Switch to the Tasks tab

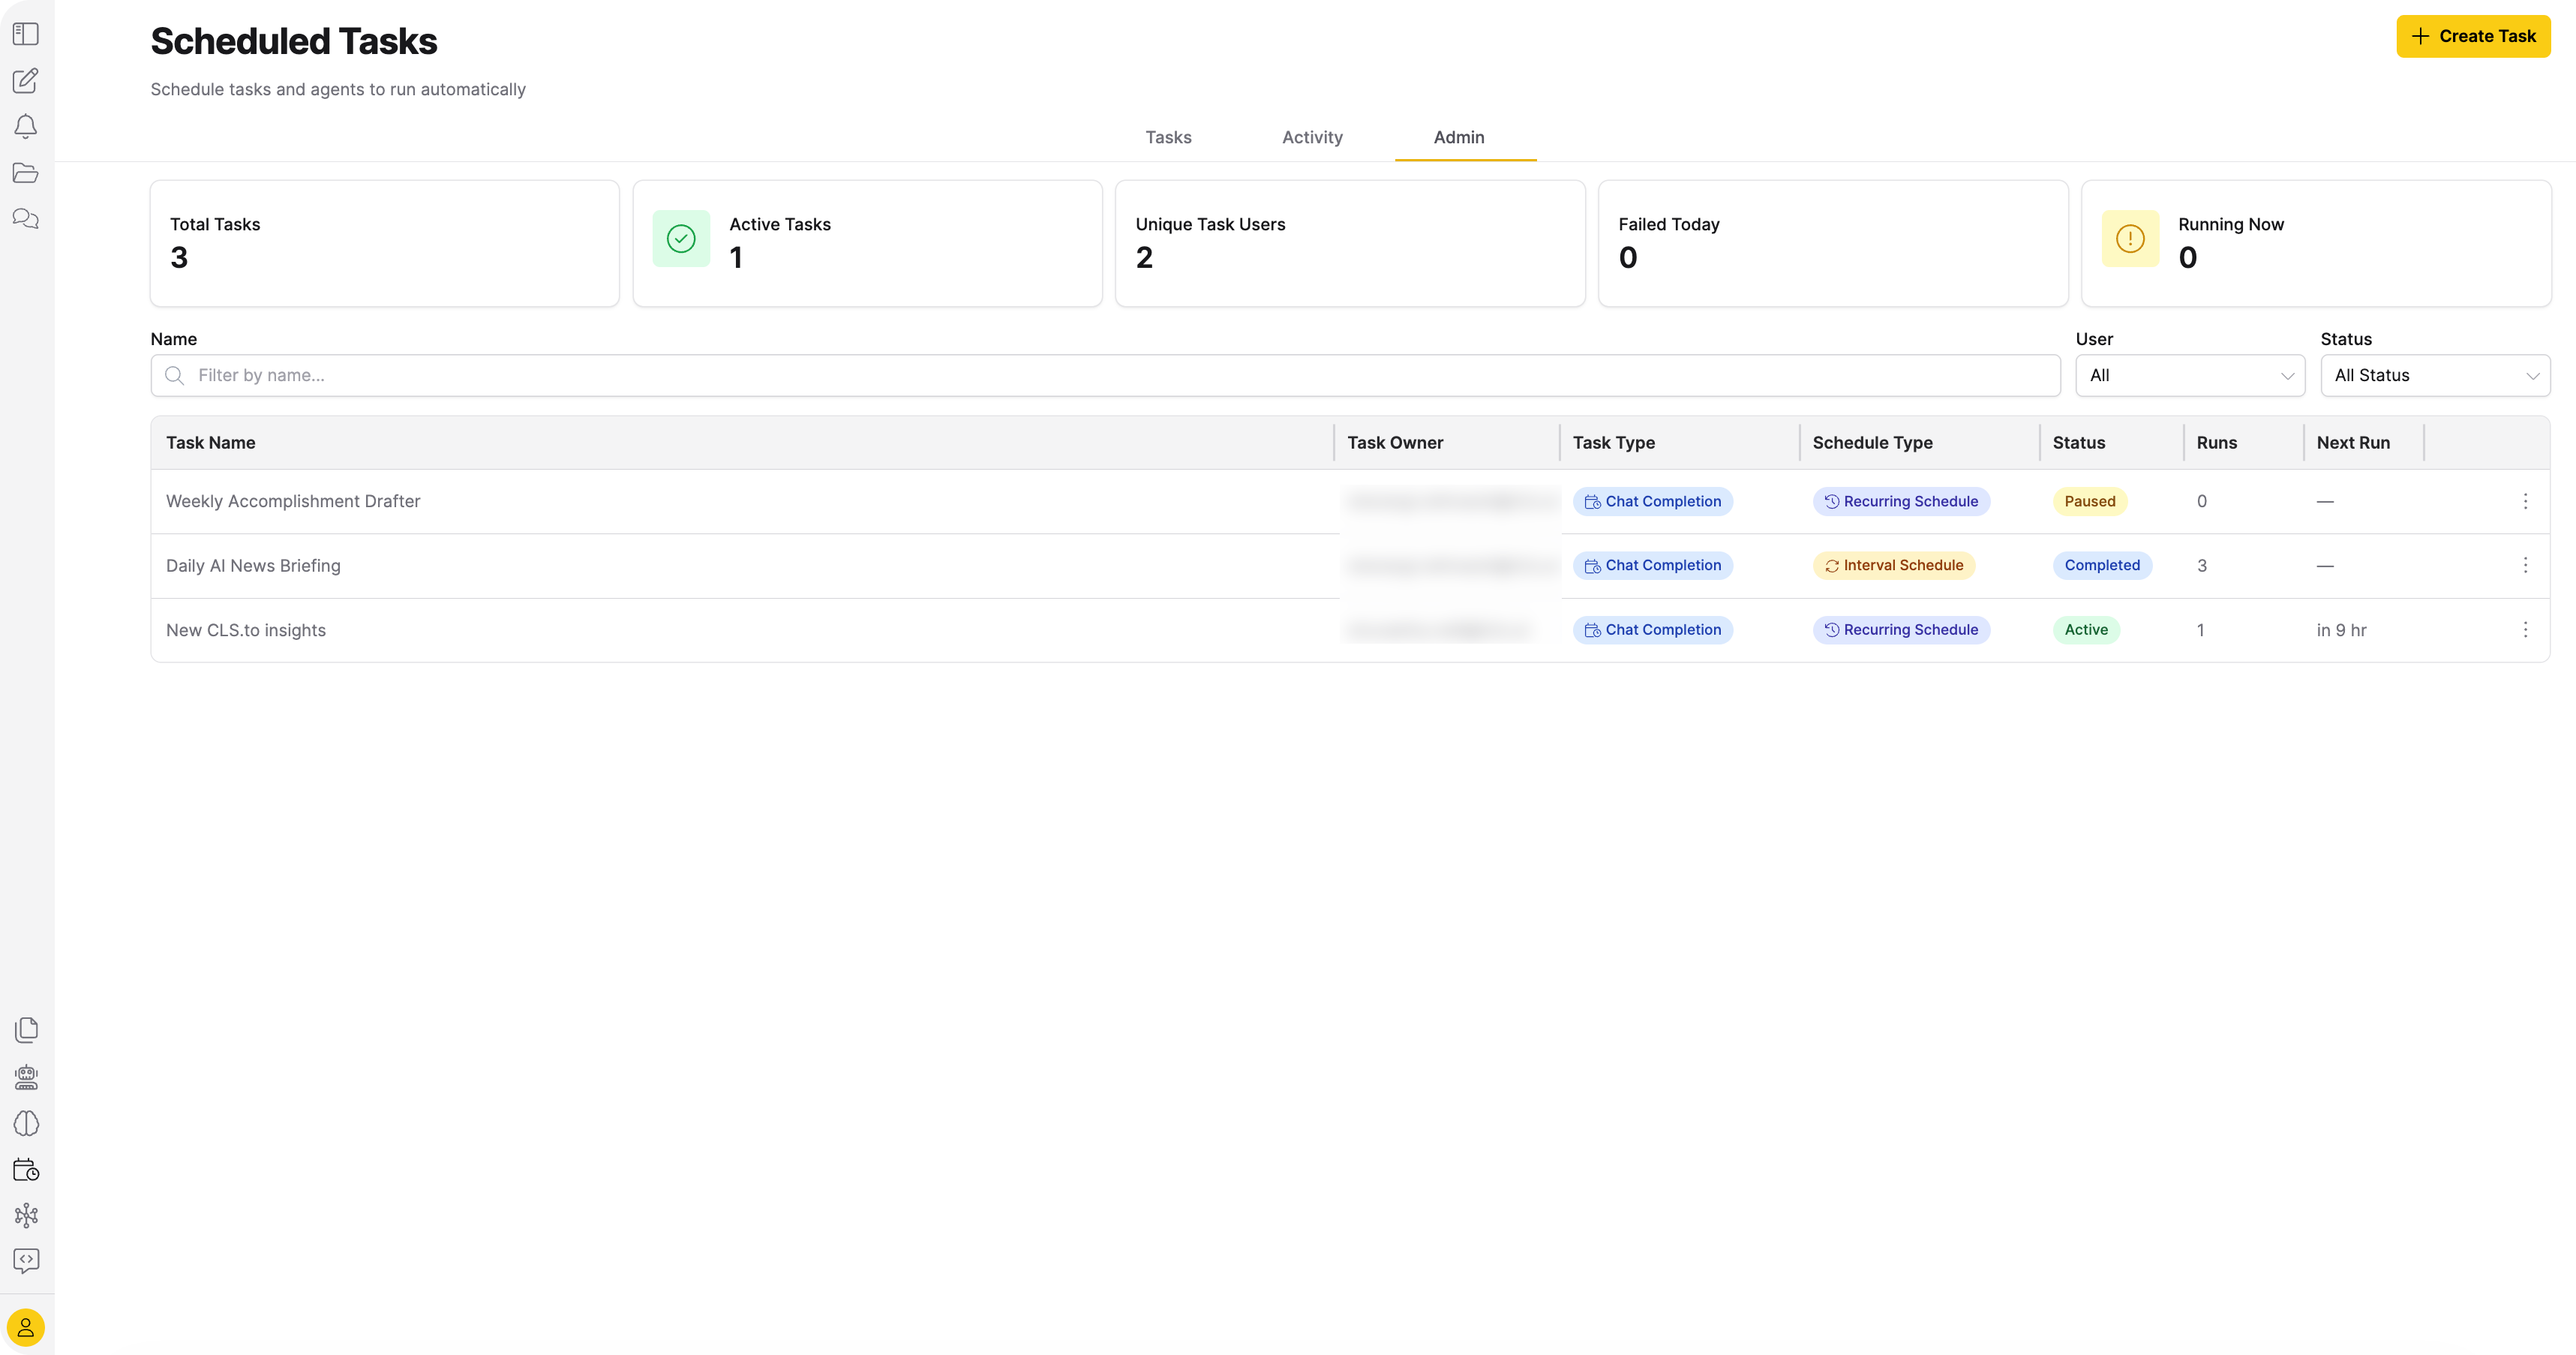[1168, 137]
